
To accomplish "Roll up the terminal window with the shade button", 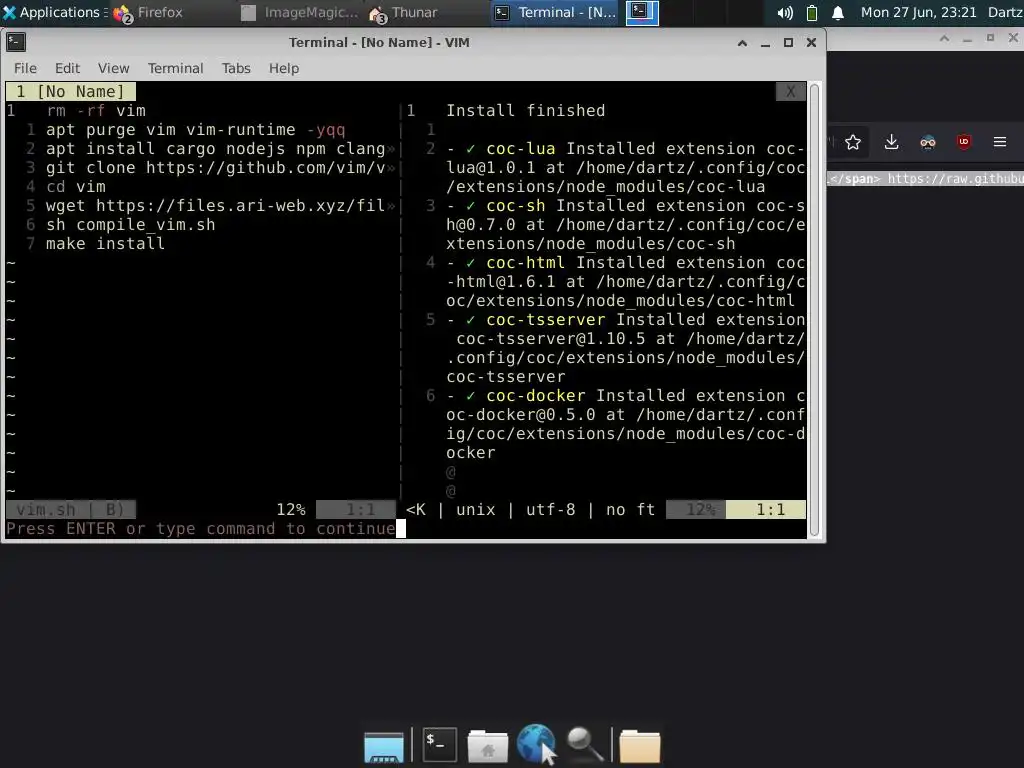I will click(x=742, y=42).
